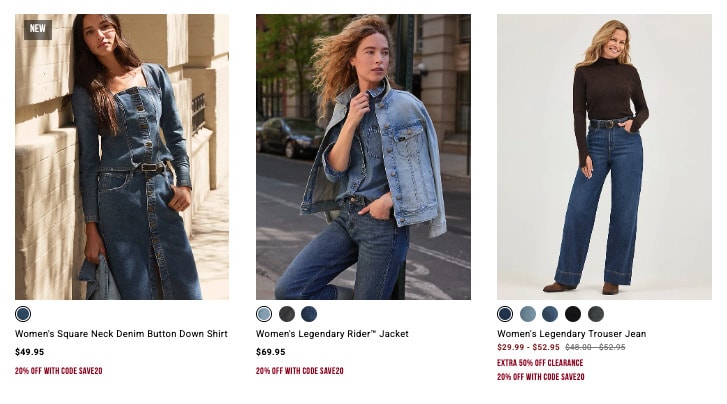Click Women's Legendary Rider Jacket title link
727x404 pixels.
click(332, 333)
